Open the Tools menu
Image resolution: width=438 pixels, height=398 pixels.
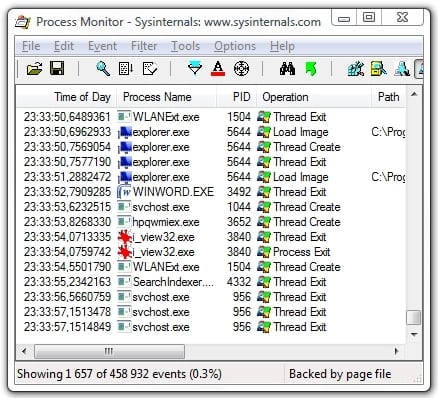185,46
